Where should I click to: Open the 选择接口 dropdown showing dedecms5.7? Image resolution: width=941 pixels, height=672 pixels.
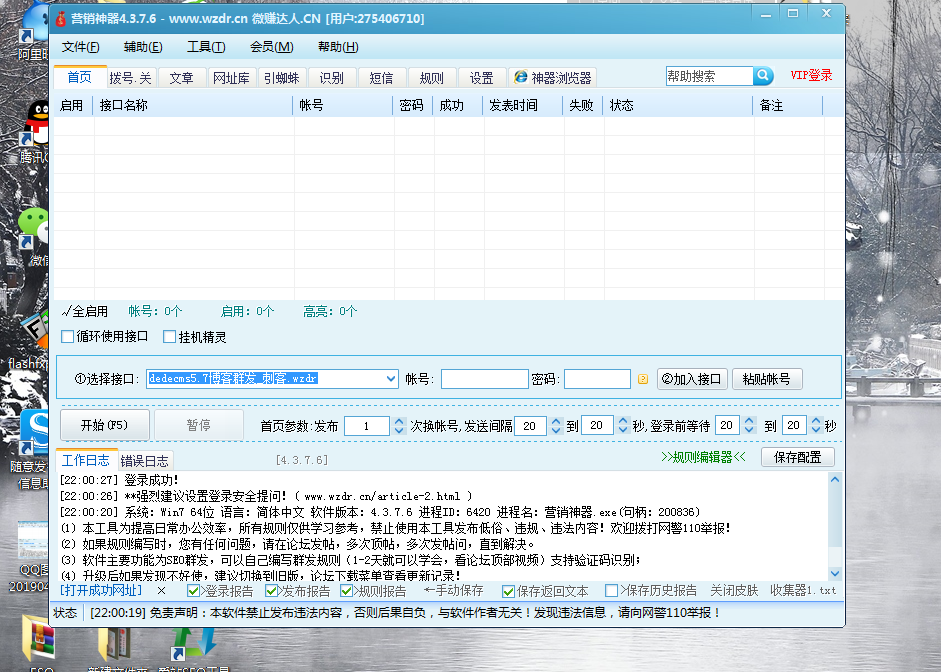tap(392, 378)
